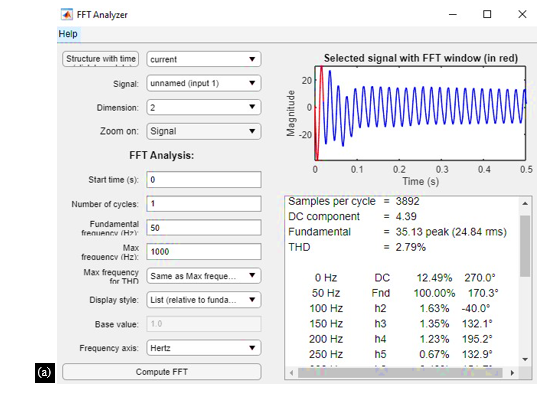
Task: Click the results list scroll down arrow
Action: 525,359
